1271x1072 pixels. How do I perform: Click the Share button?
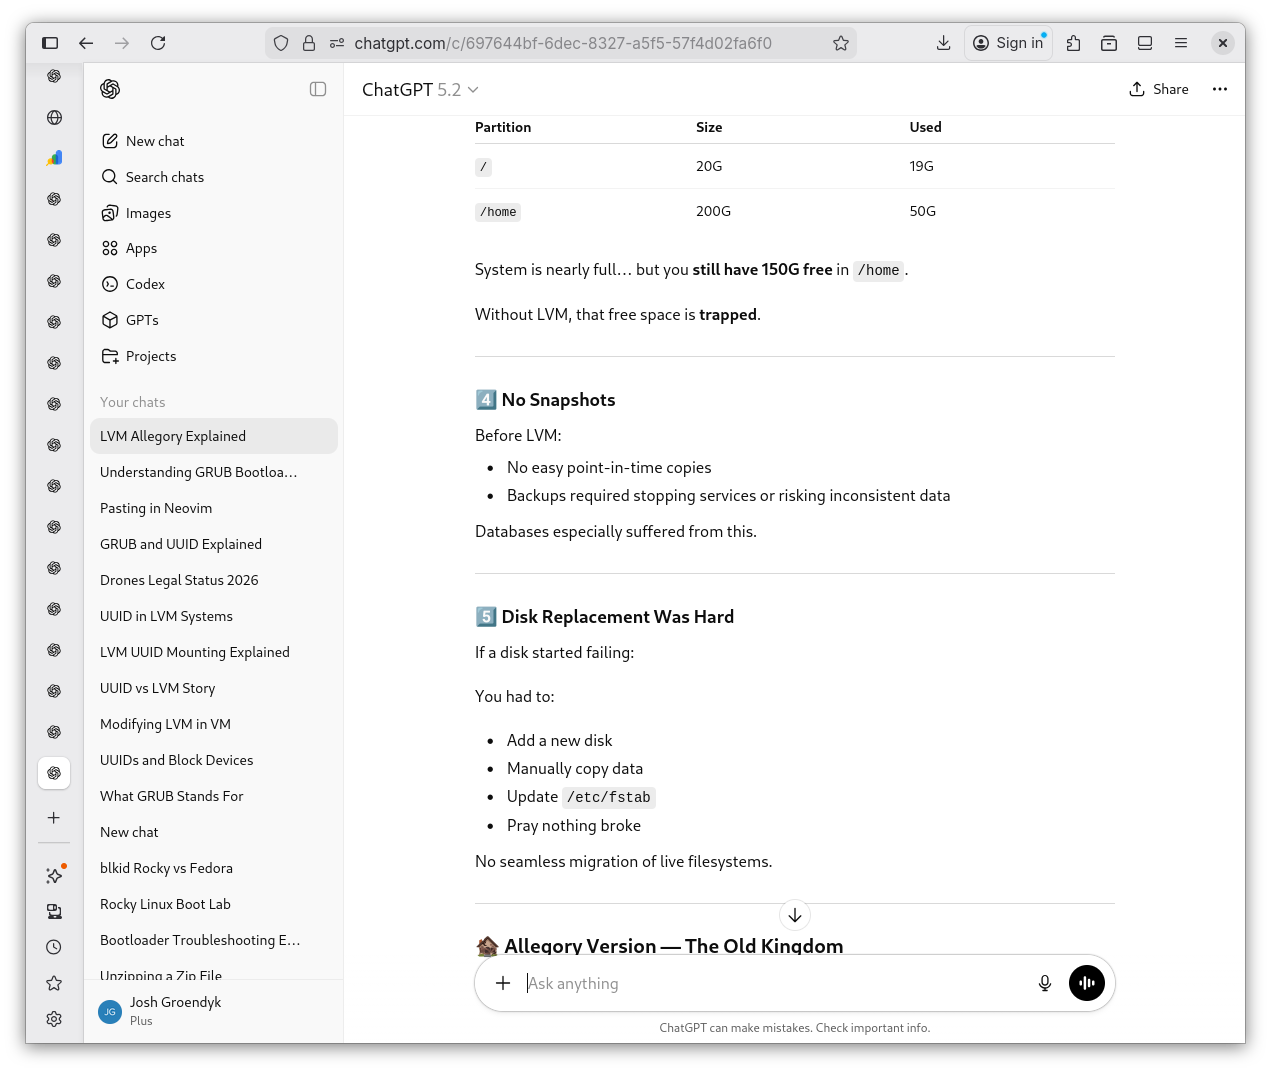click(x=1159, y=89)
